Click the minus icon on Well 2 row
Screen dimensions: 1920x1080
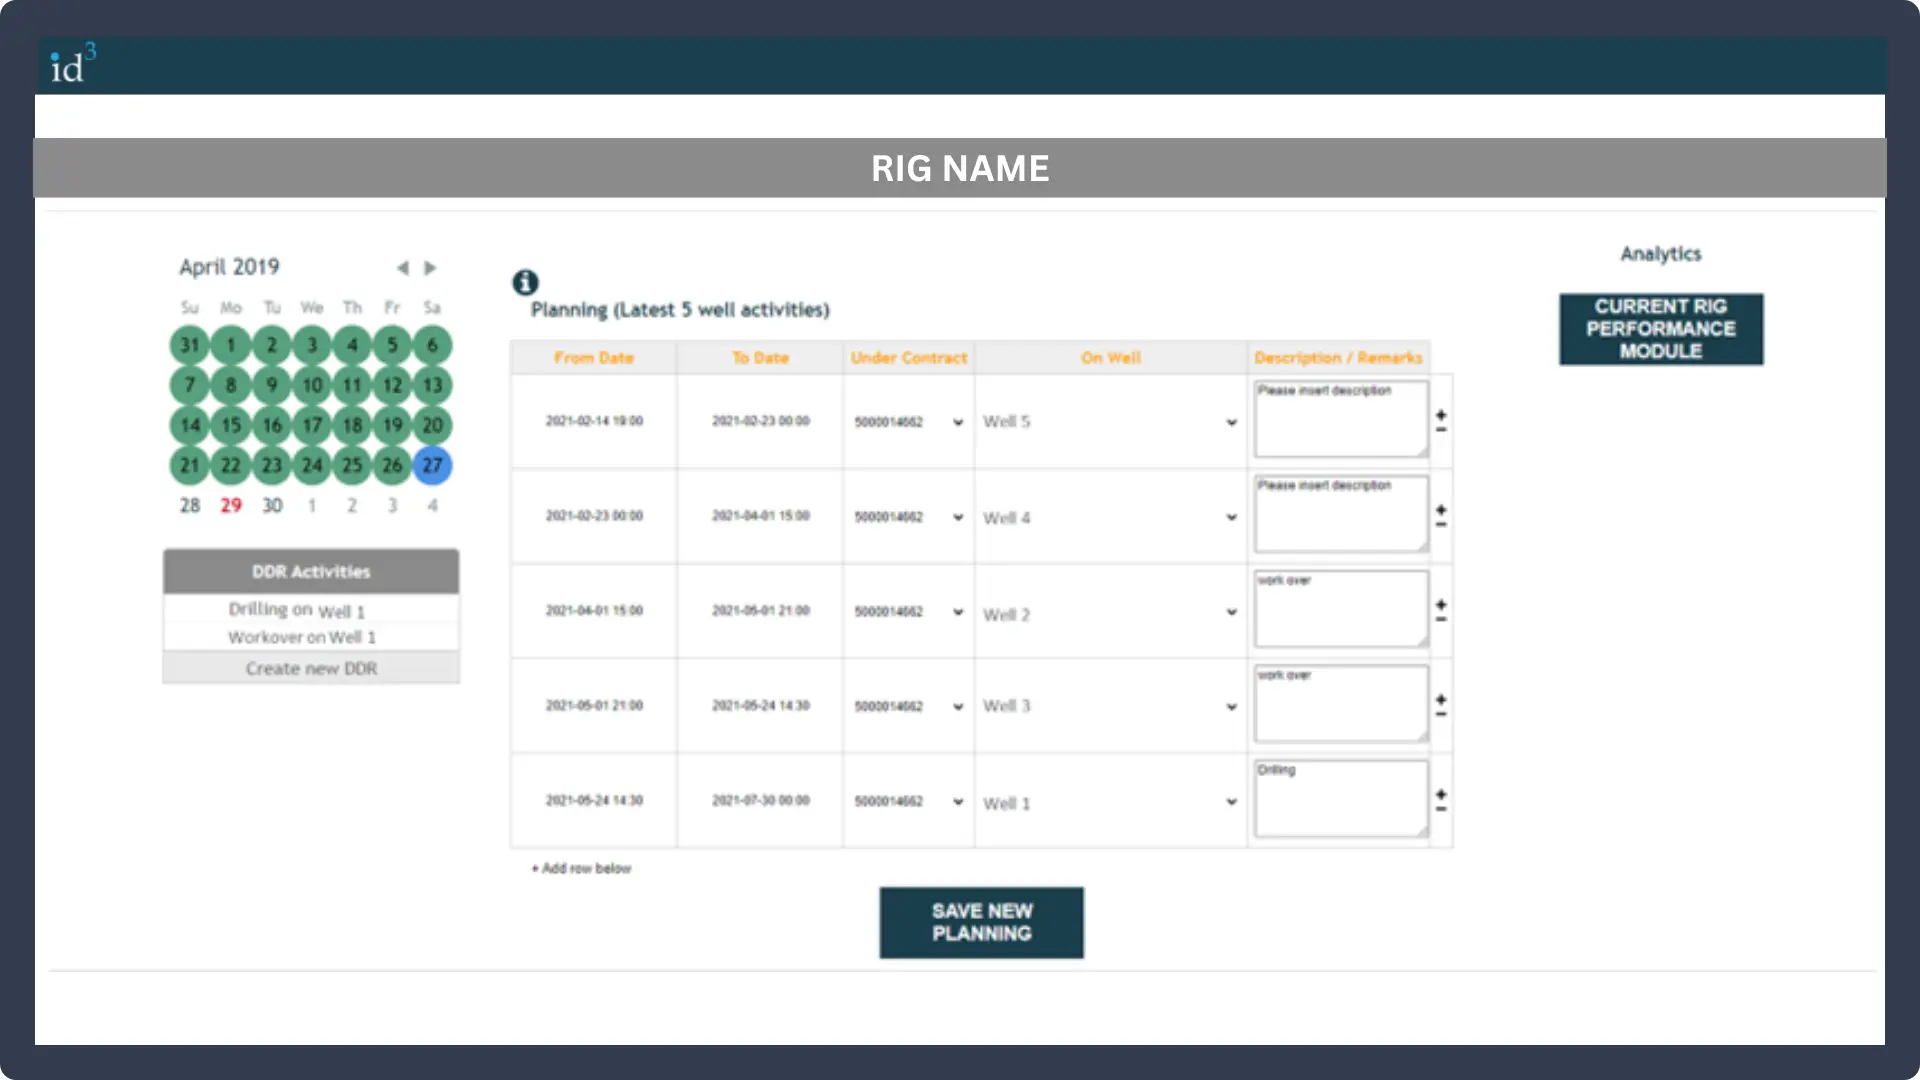[1441, 619]
